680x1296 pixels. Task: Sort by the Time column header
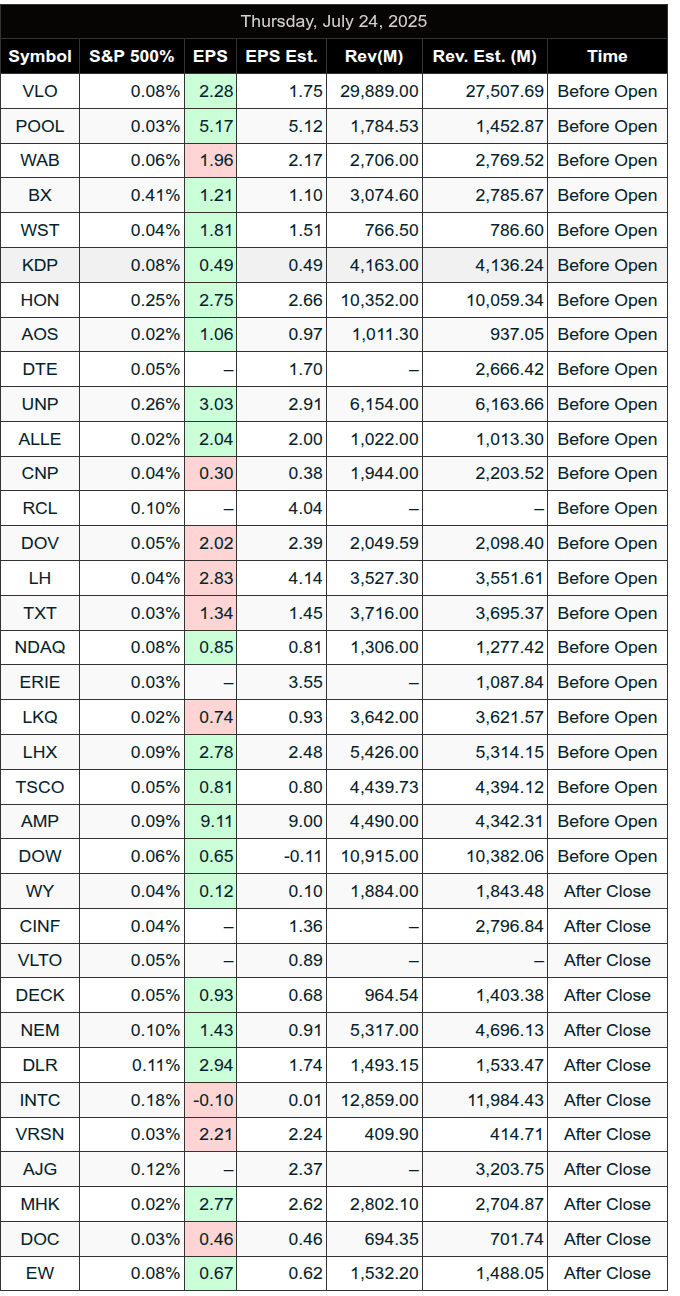[607, 56]
